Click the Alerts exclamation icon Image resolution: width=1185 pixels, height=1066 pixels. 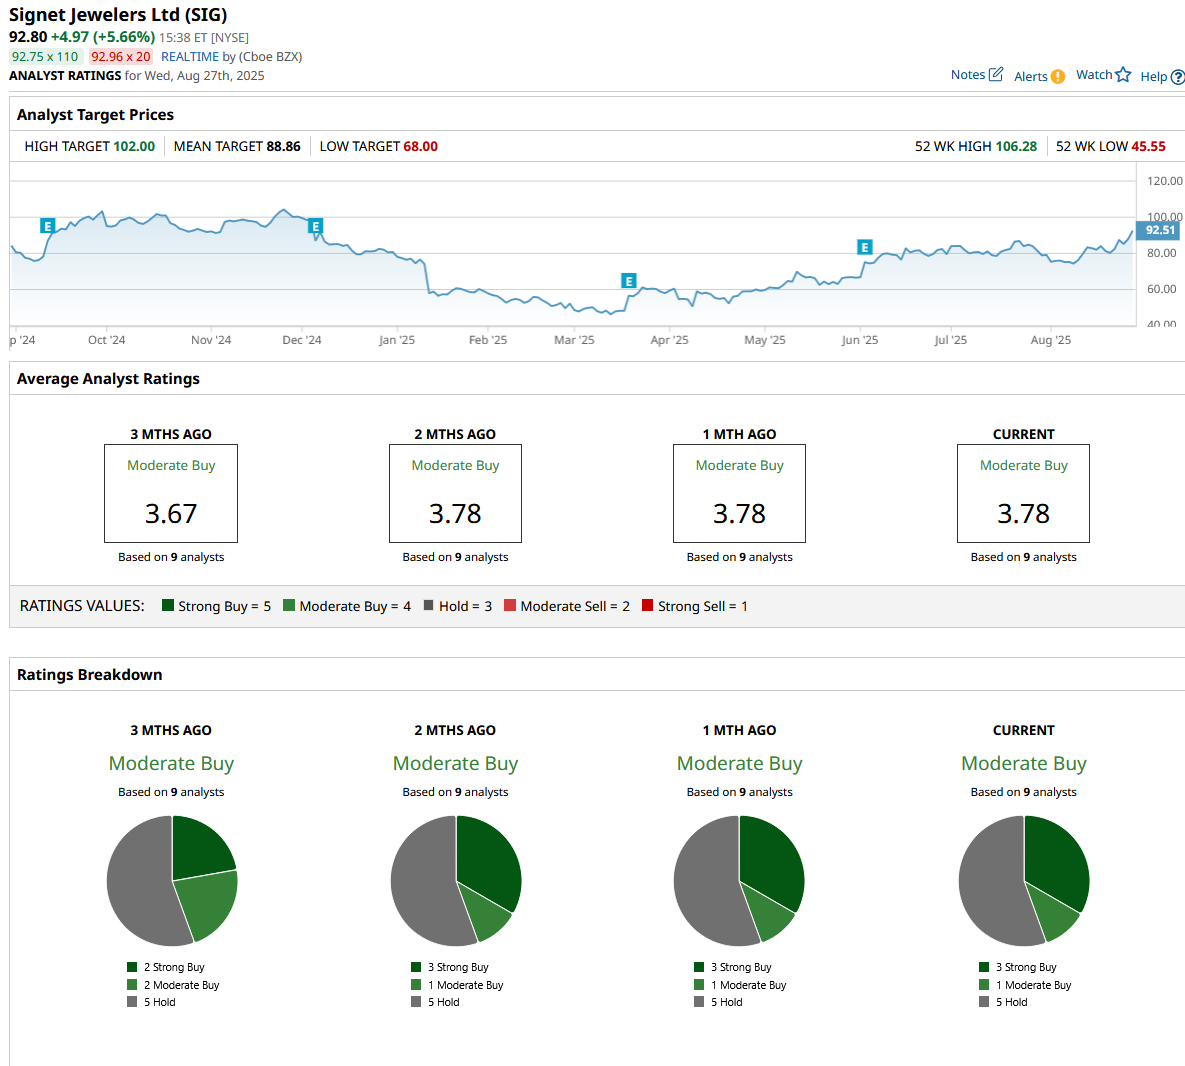tap(1058, 76)
